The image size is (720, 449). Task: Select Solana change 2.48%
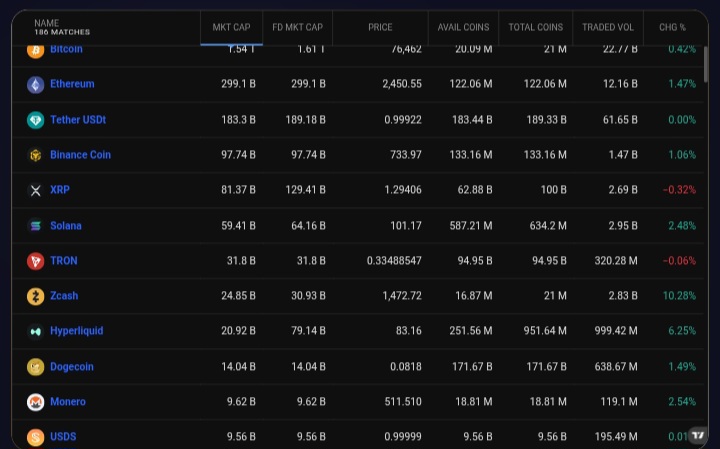click(682, 225)
